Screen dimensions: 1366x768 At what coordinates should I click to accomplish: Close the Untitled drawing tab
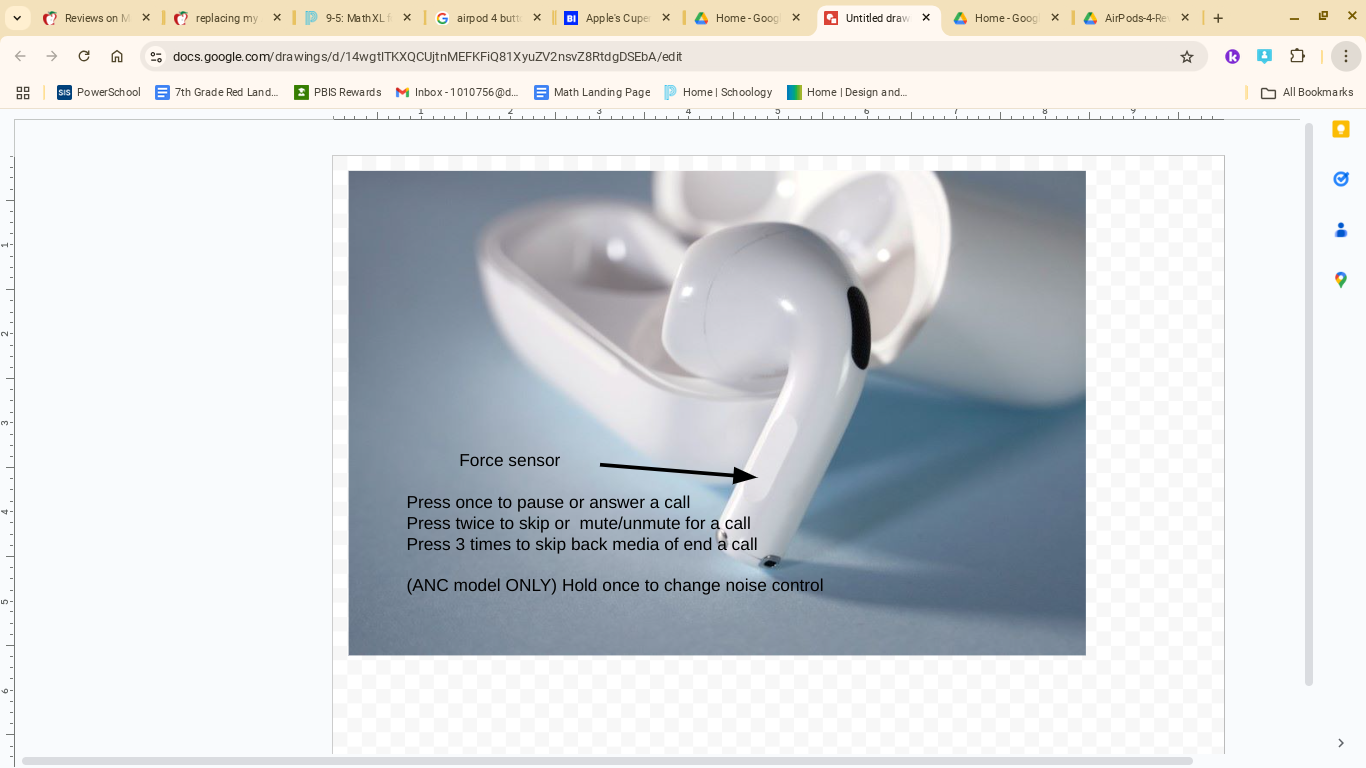click(x=926, y=18)
